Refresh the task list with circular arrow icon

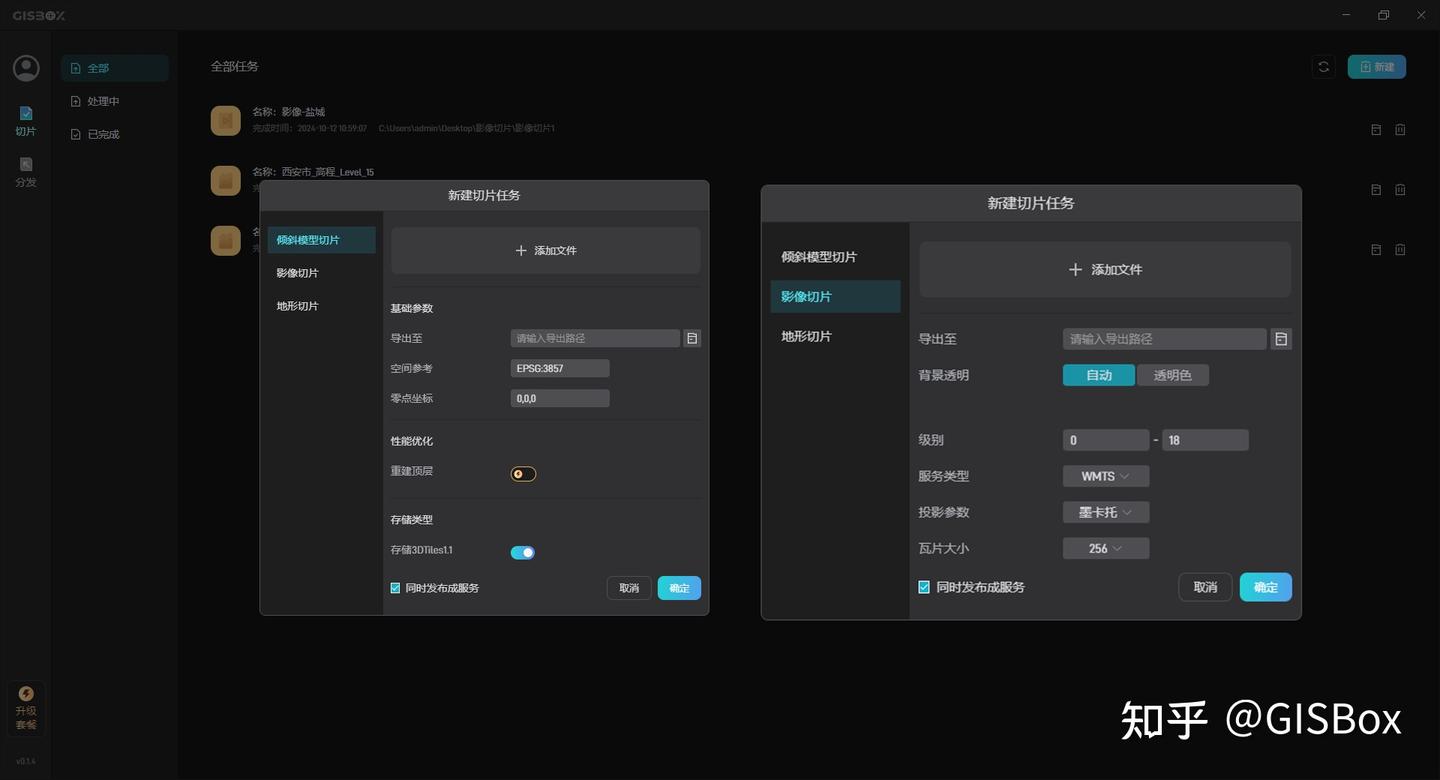click(x=1323, y=66)
